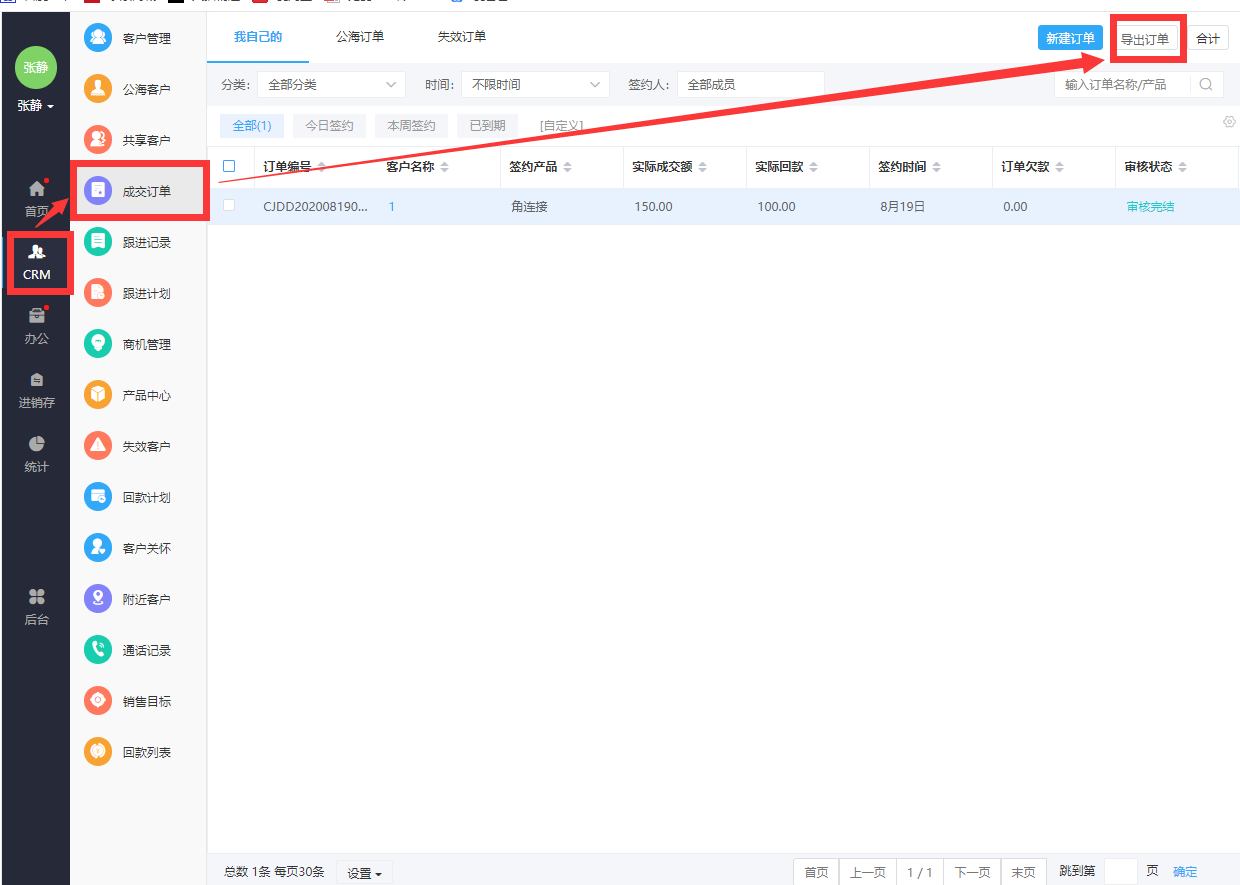The width and height of the screenshot is (1240, 885).
Task: Click order search input field
Action: click(1123, 85)
